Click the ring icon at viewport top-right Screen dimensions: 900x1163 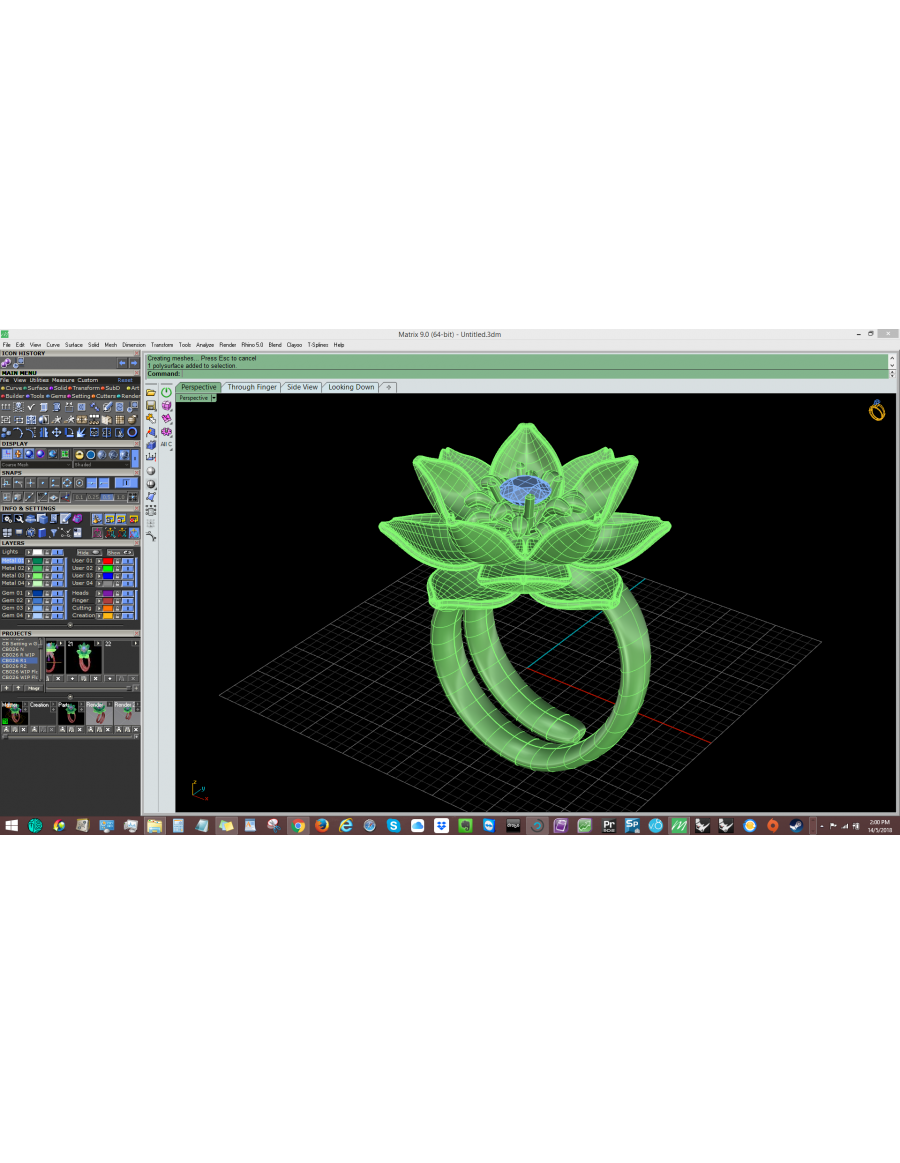pyautogui.click(x=877, y=410)
